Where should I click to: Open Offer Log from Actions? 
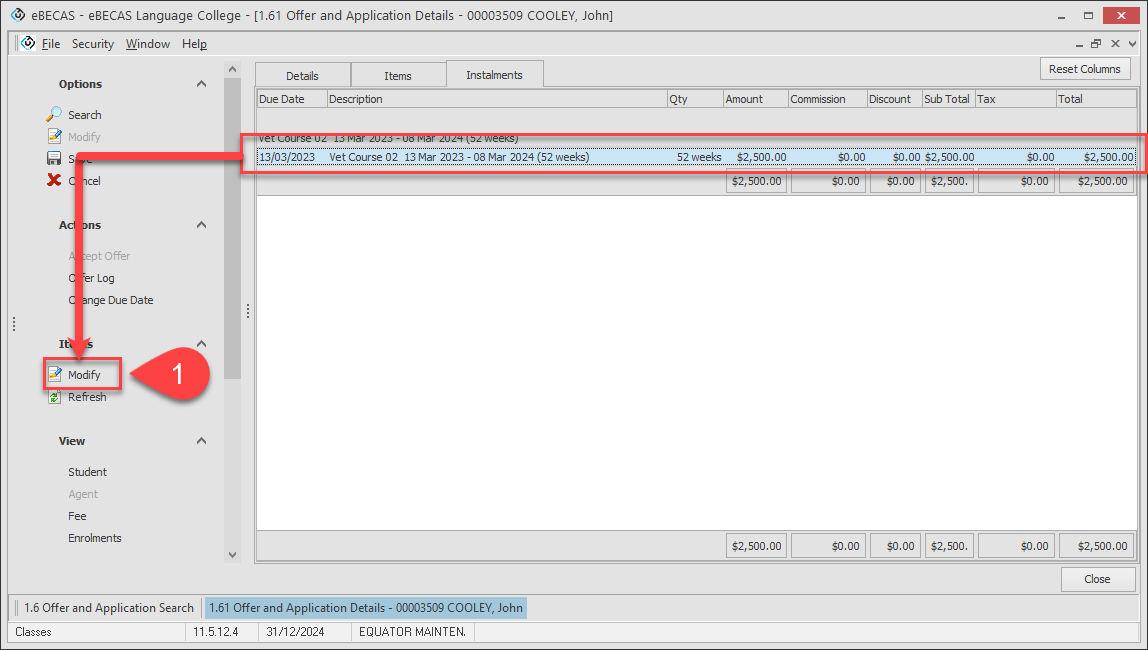tap(91, 278)
